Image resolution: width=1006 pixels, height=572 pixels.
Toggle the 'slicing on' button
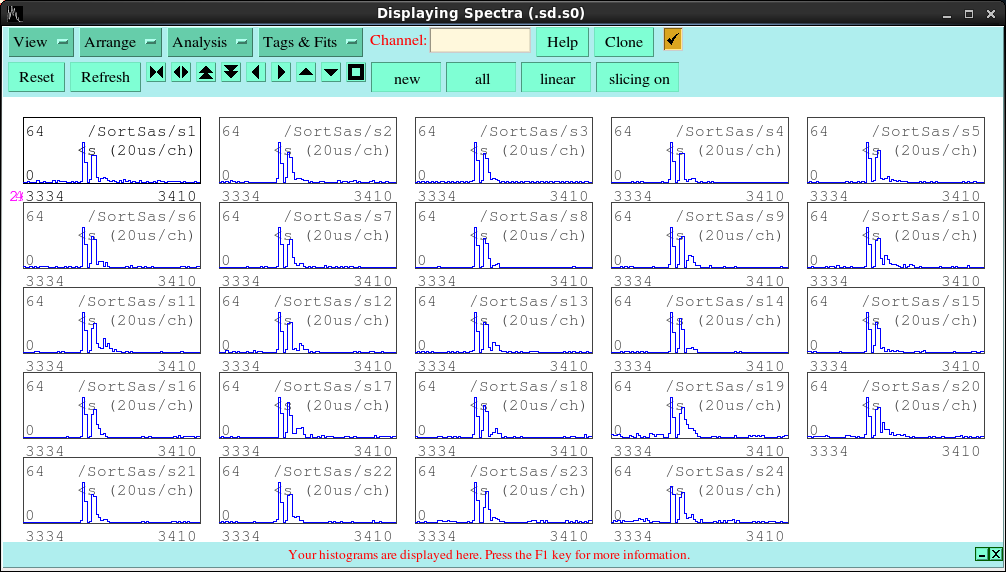(x=638, y=78)
